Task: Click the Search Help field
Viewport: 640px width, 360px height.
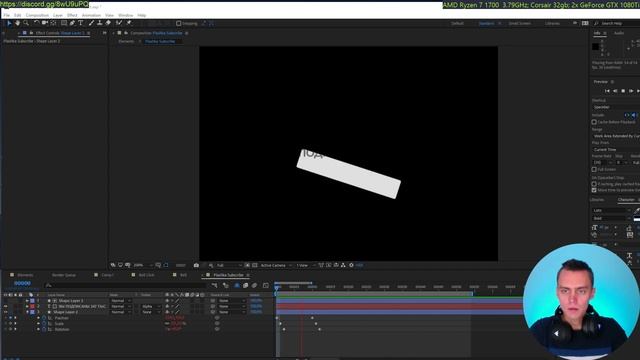Action: coord(616,24)
